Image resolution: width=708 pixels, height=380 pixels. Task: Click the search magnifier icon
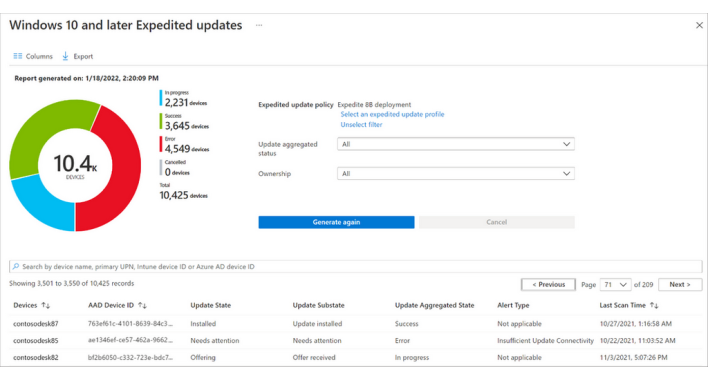(16, 267)
